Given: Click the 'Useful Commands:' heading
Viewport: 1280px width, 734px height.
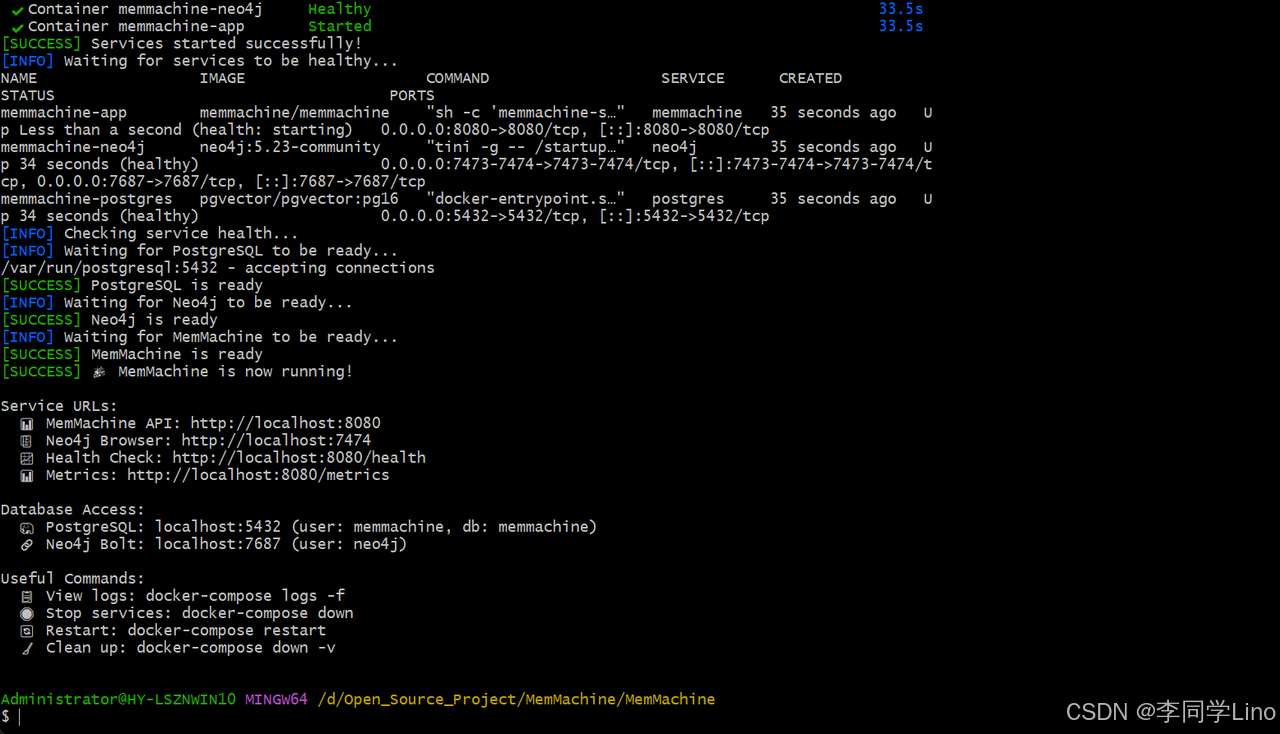Looking at the screenshot, I should click(x=72, y=578).
